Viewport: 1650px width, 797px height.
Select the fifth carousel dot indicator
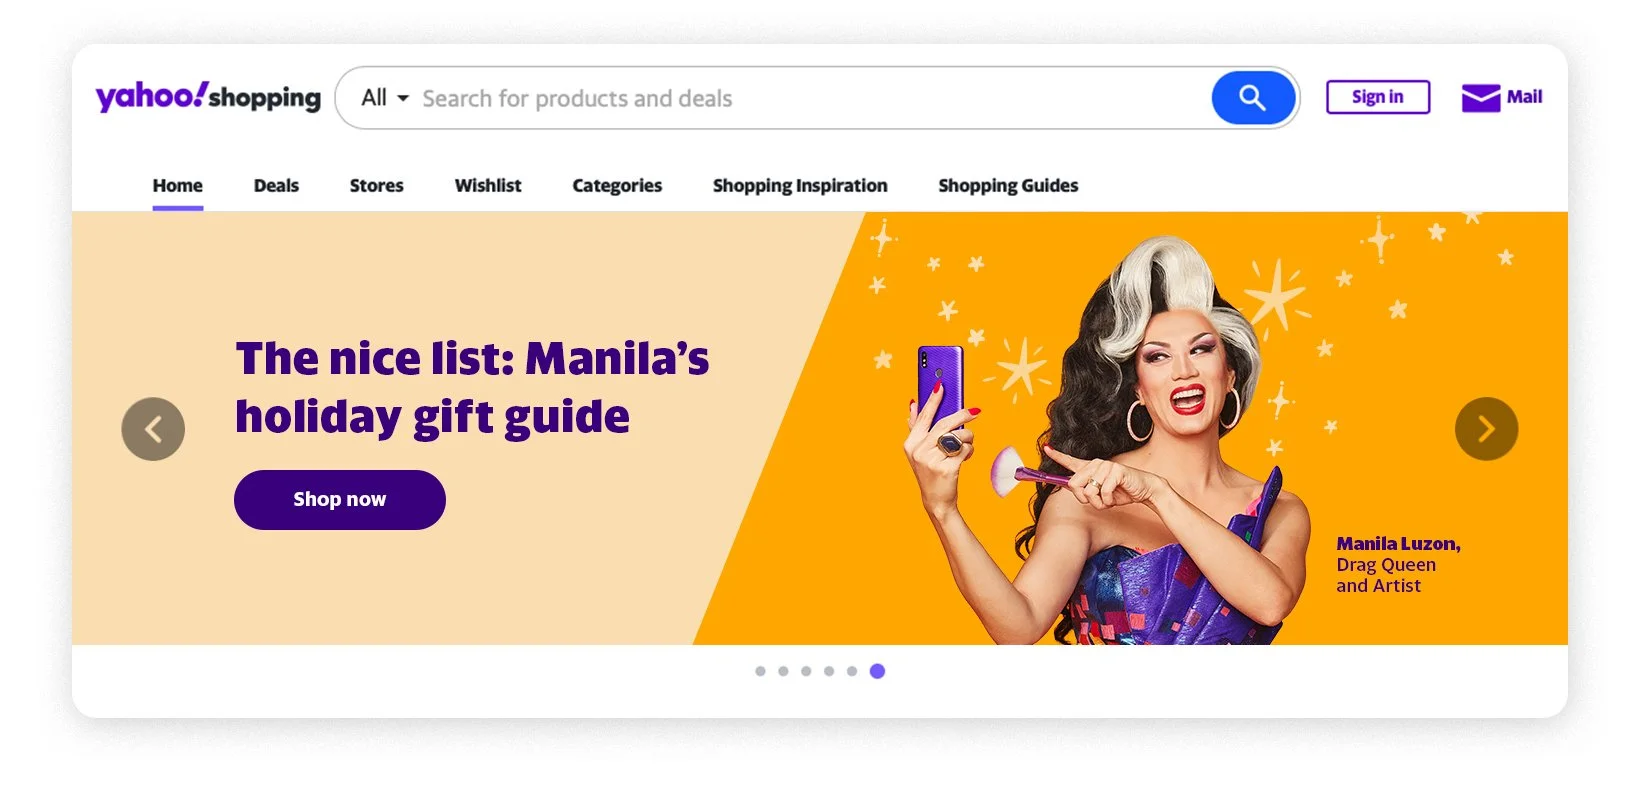click(852, 671)
